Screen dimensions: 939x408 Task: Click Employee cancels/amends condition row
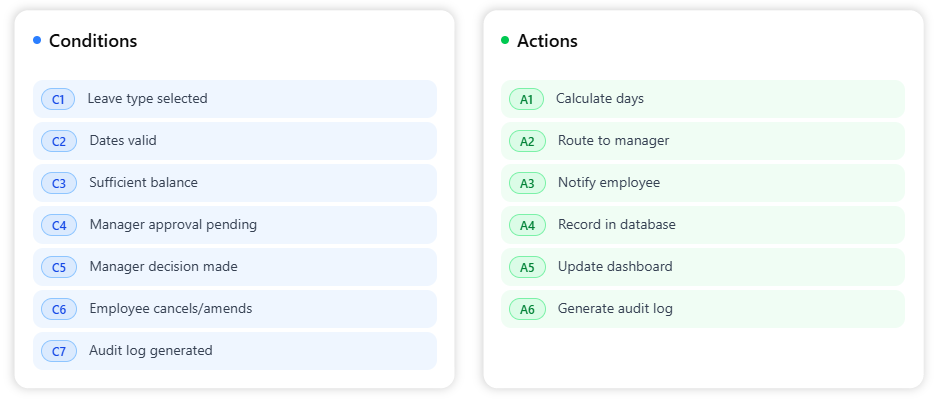pos(170,309)
